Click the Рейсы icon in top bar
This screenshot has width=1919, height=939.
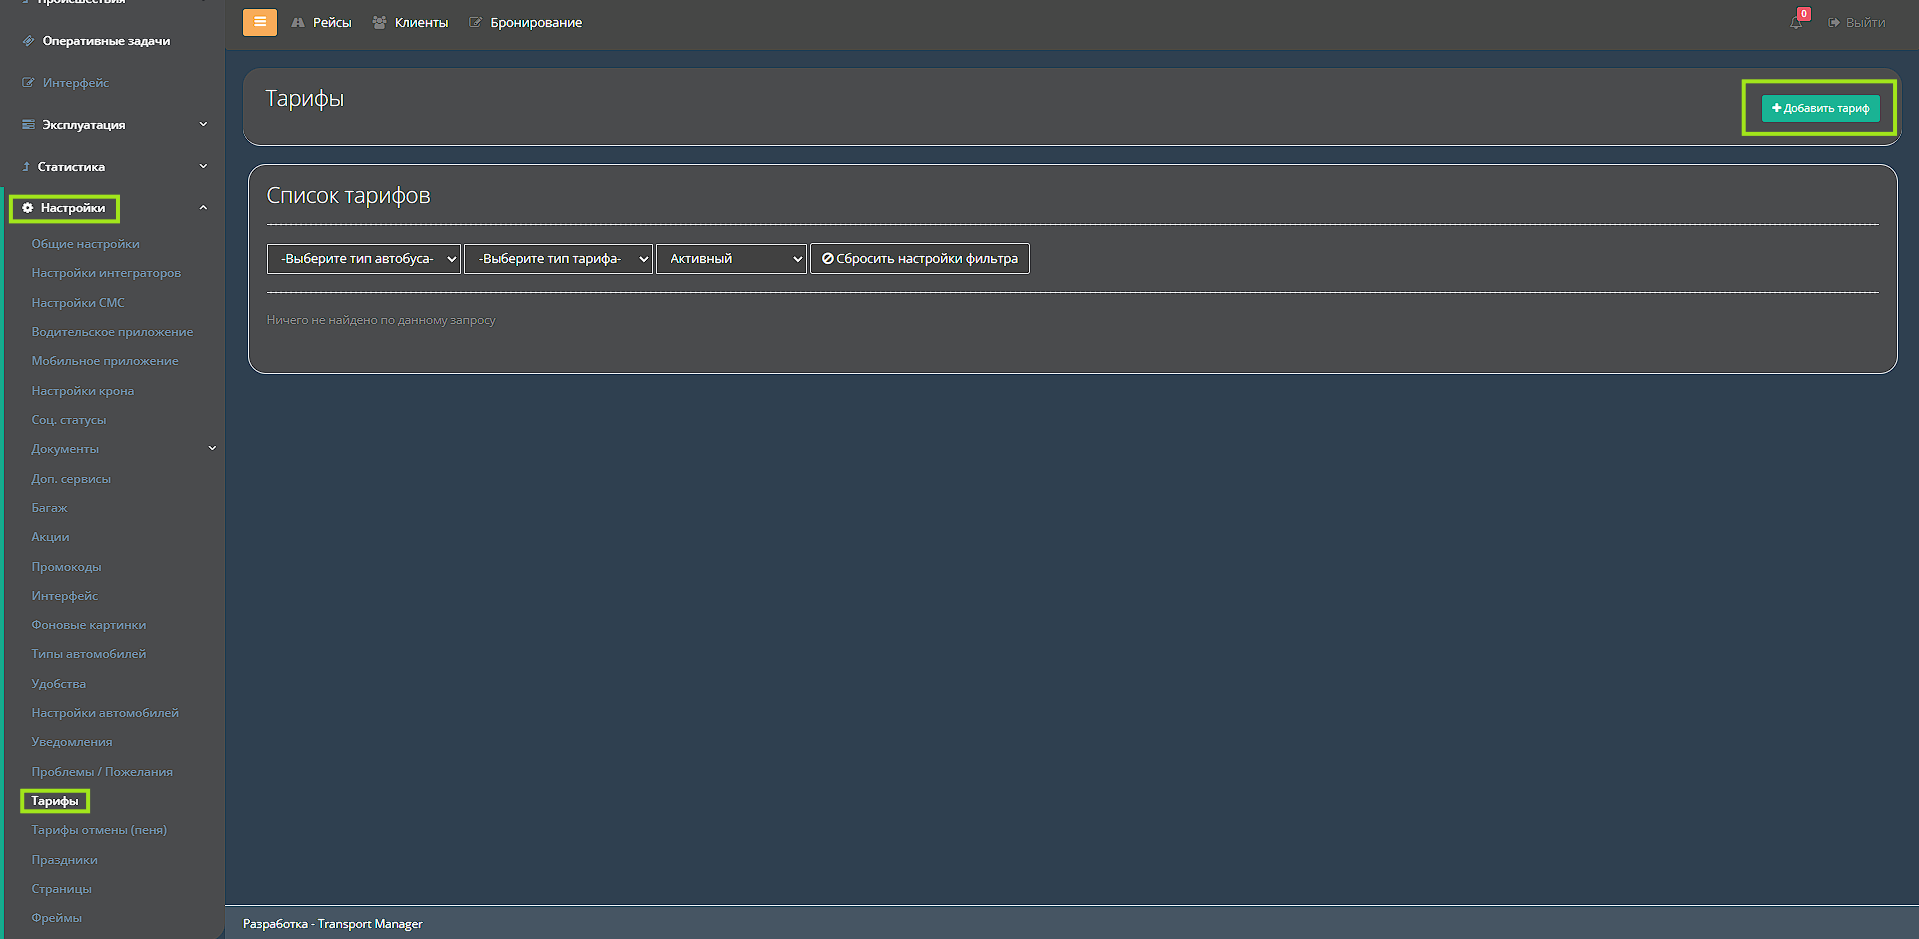(298, 22)
